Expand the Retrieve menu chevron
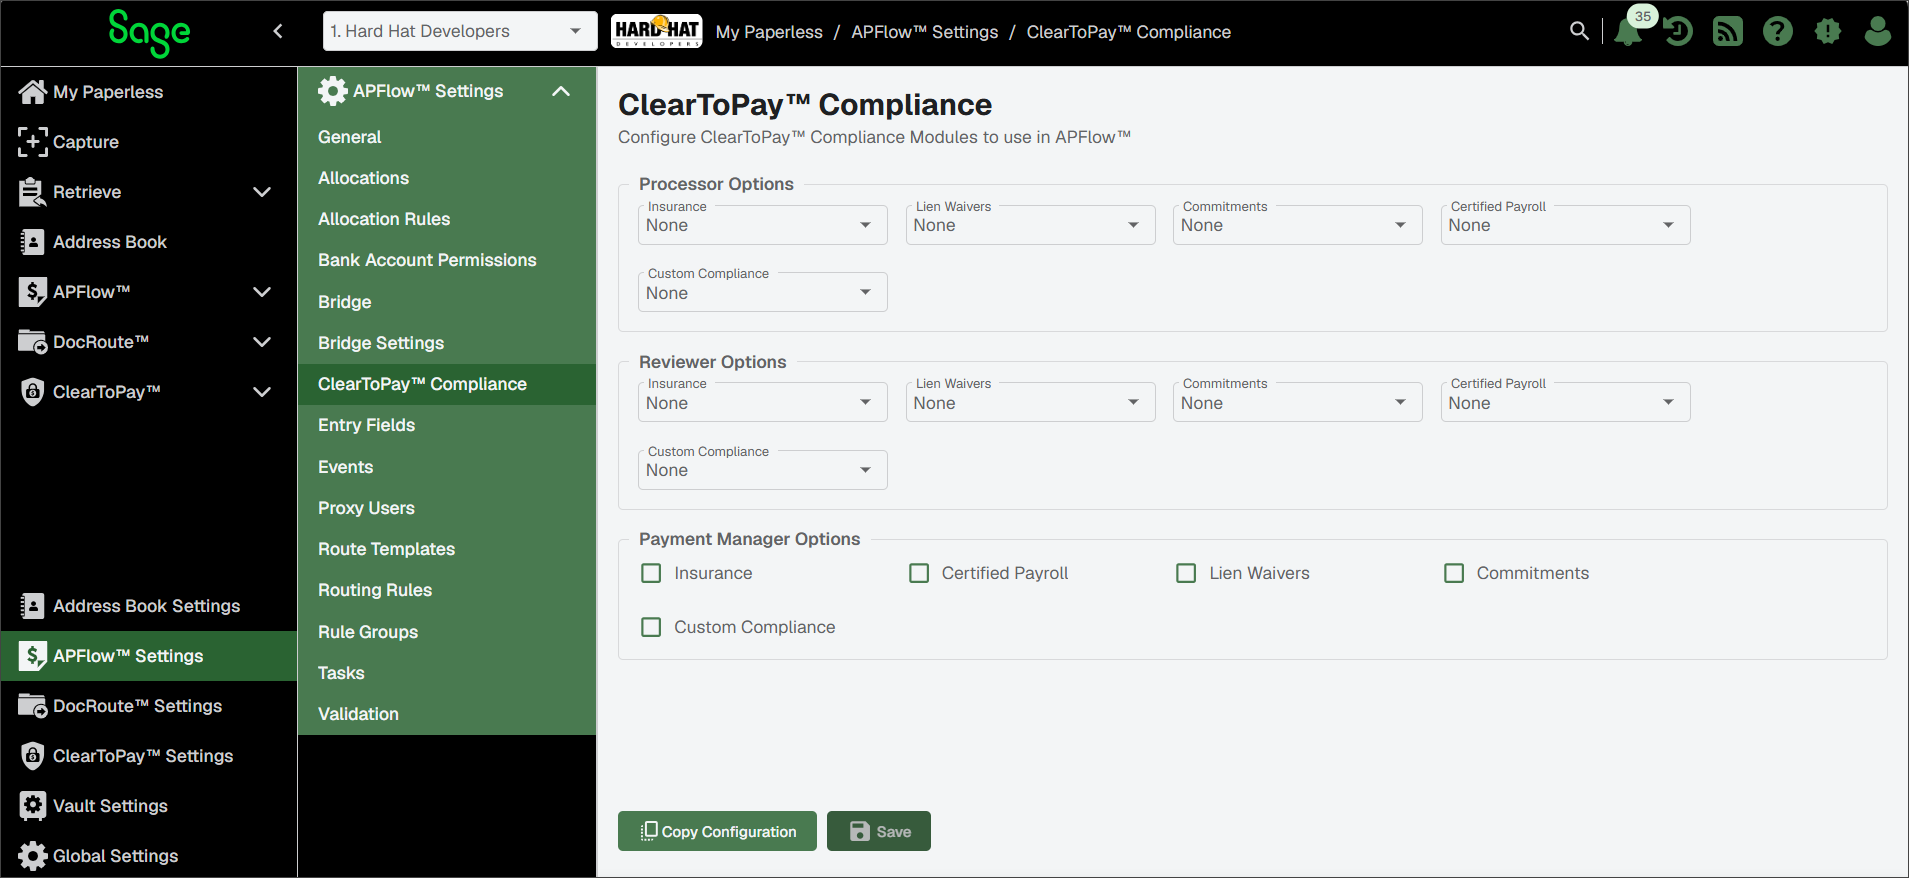 pyautogui.click(x=262, y=192)
